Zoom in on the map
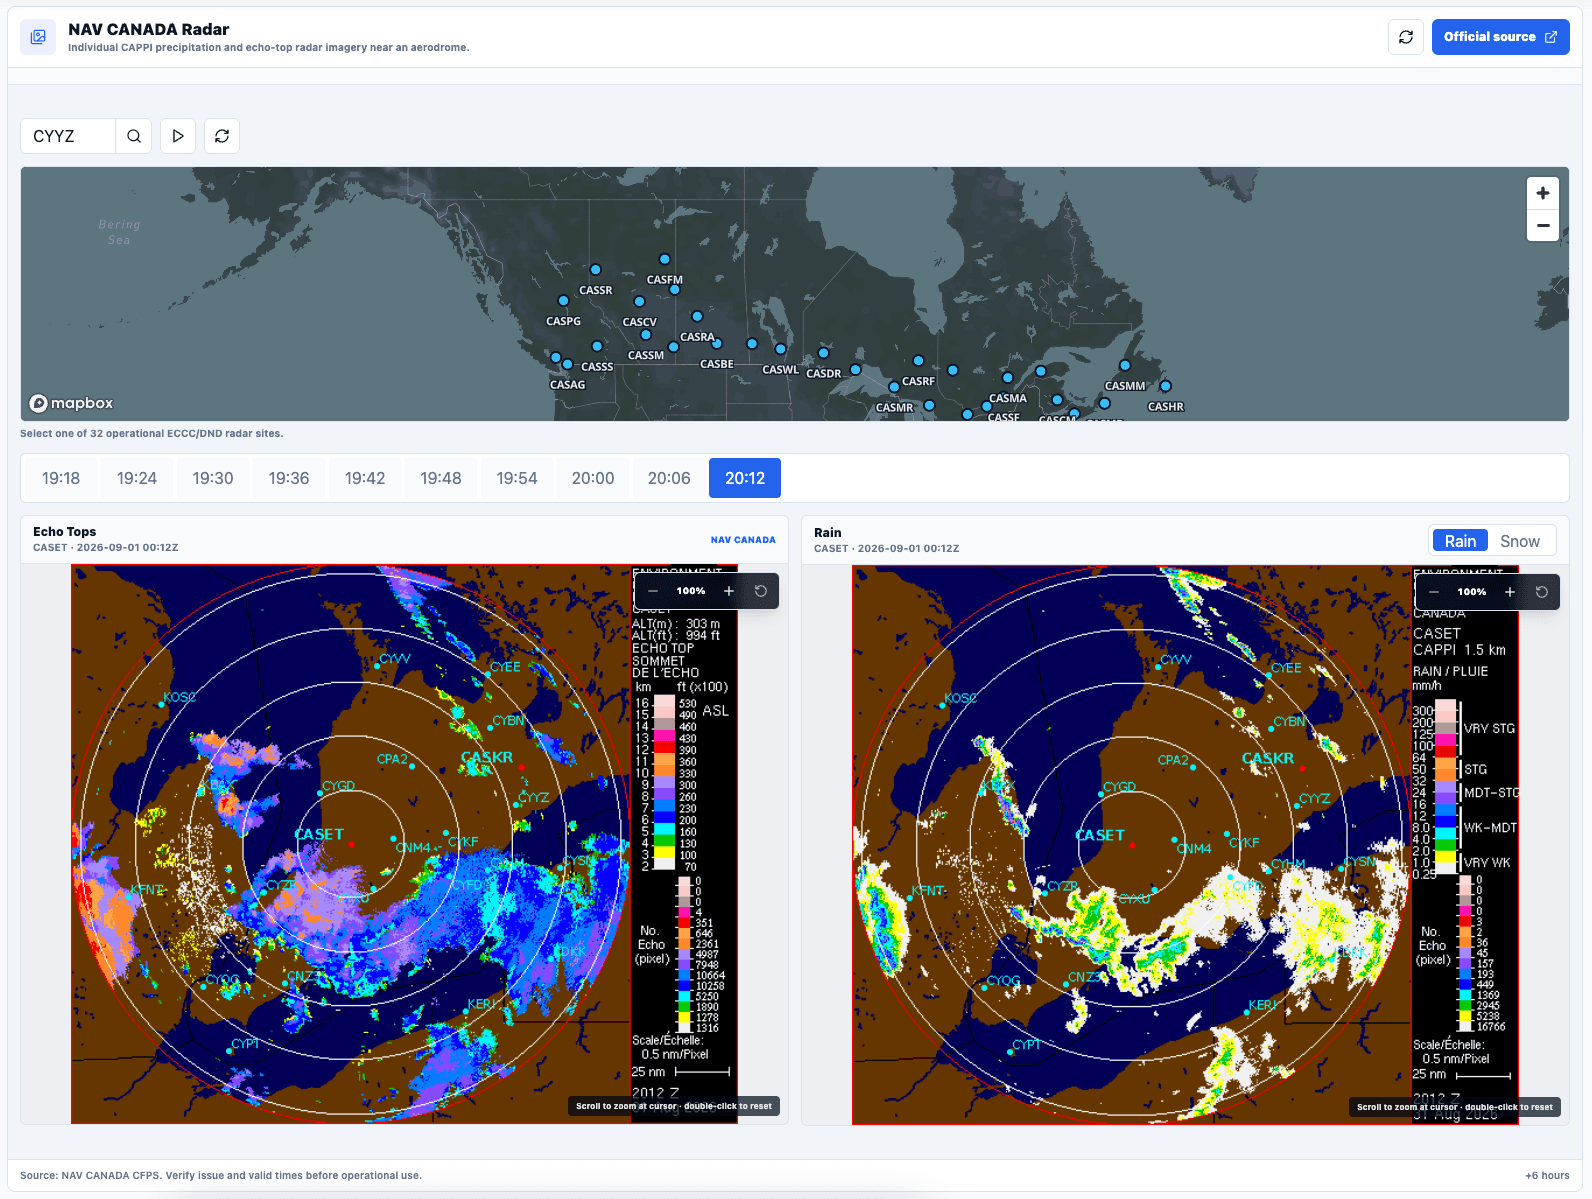The height and width of the screenshot is (1199, 1592). (1543, 193)
